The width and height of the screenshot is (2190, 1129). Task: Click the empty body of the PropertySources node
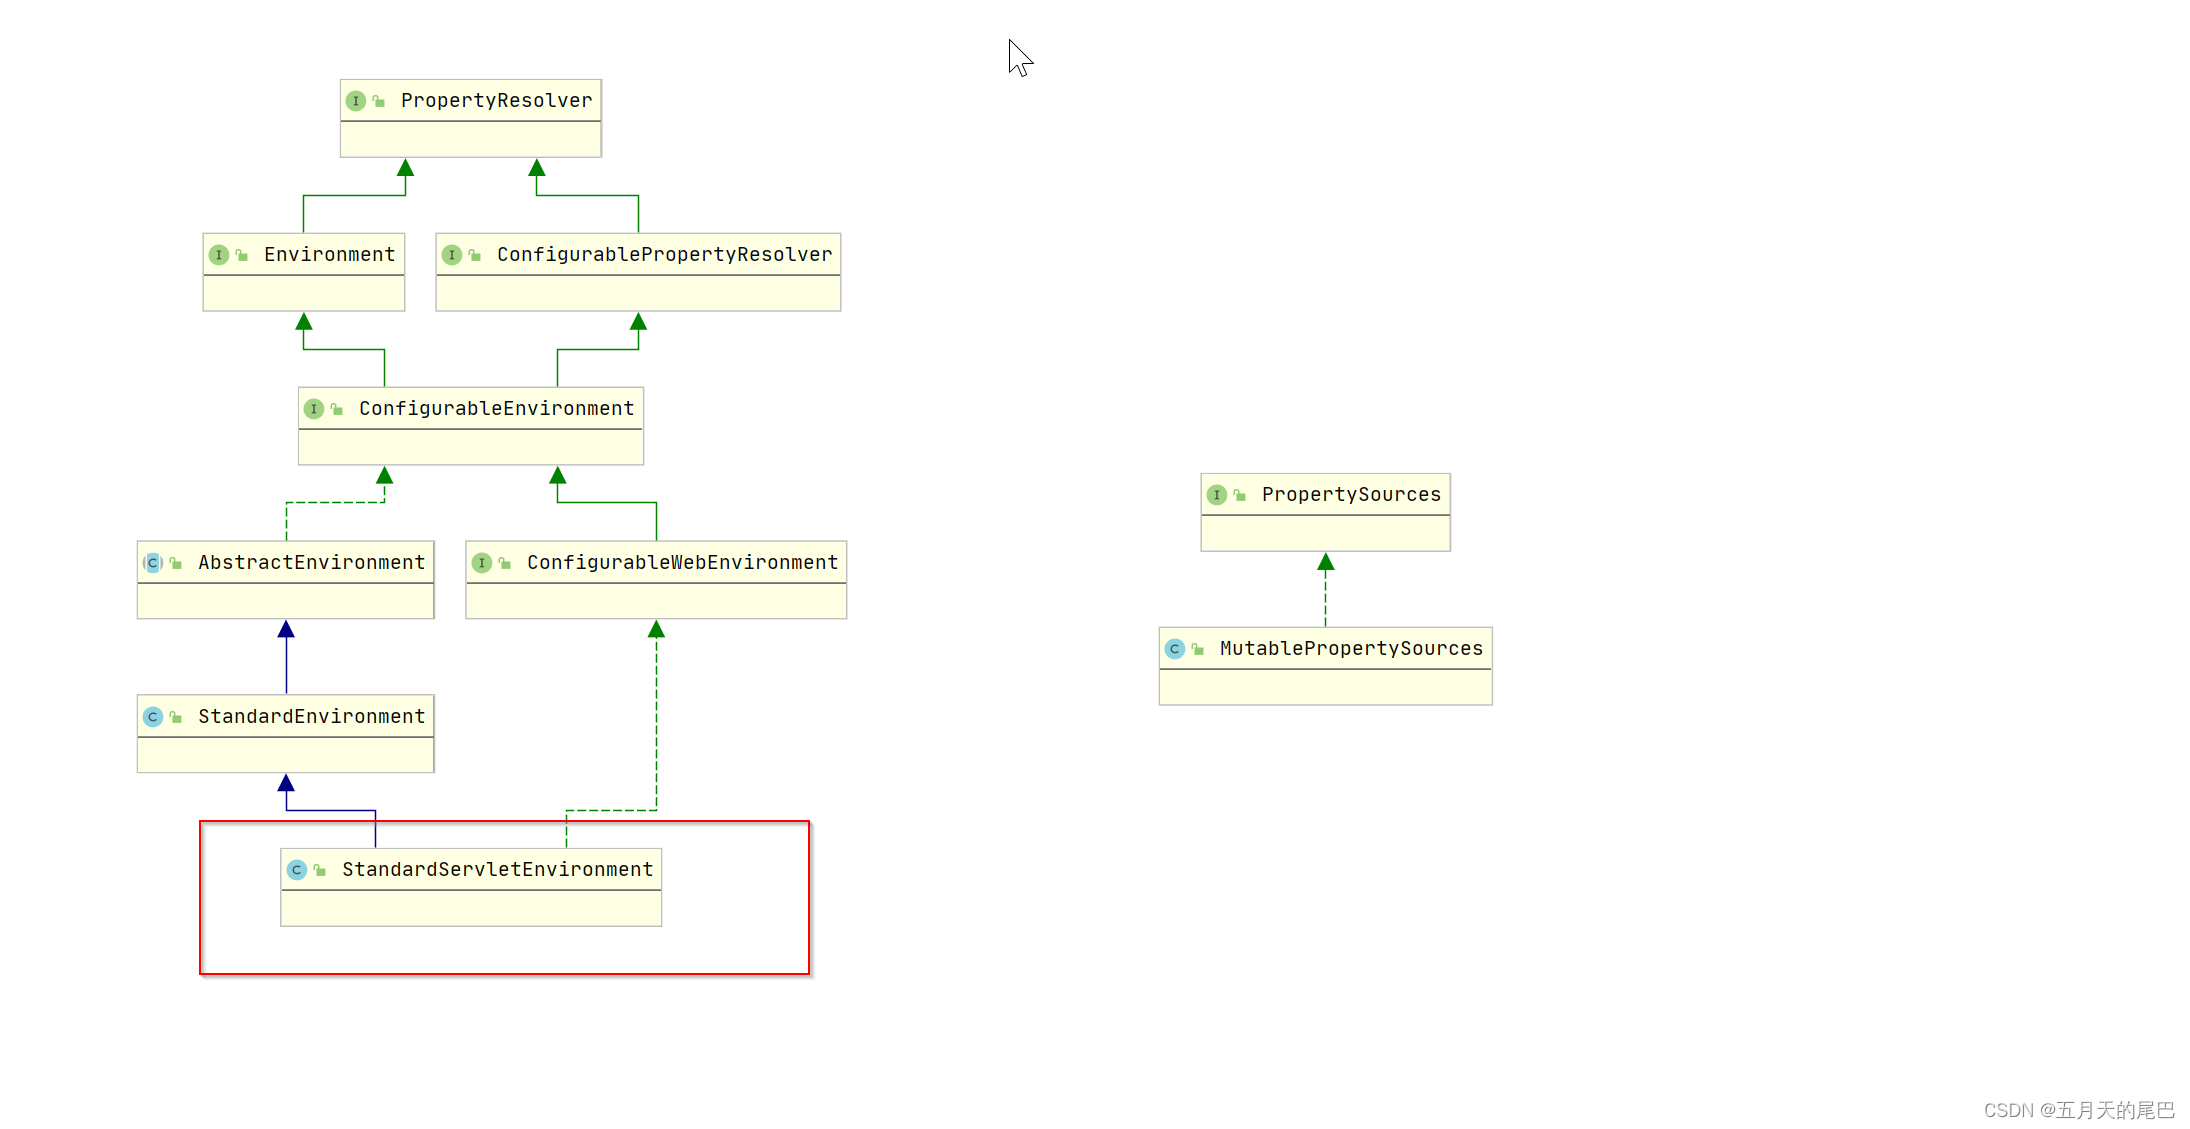[x=1325, y=533]
